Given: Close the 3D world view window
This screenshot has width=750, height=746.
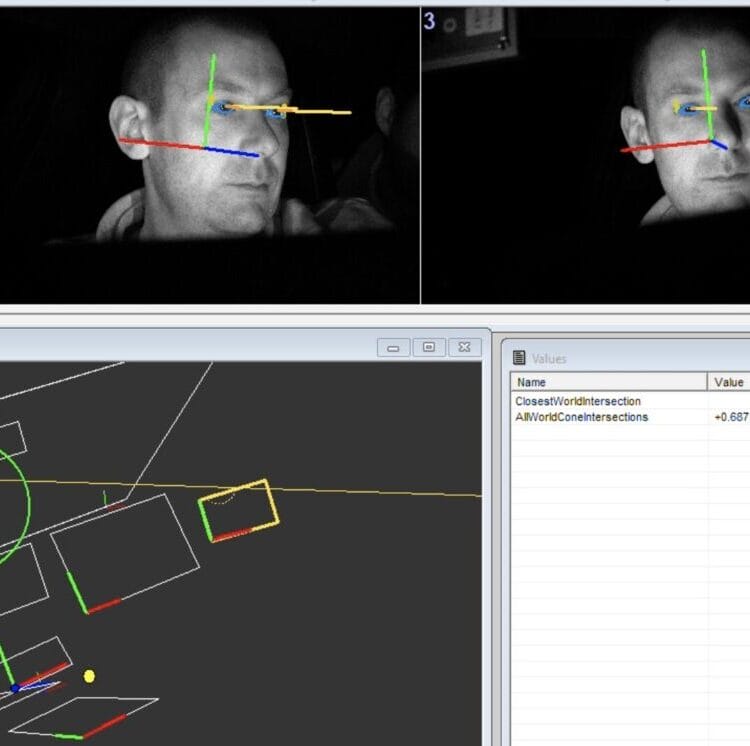Looking at the screenshot, I should [x=463, y=347].
